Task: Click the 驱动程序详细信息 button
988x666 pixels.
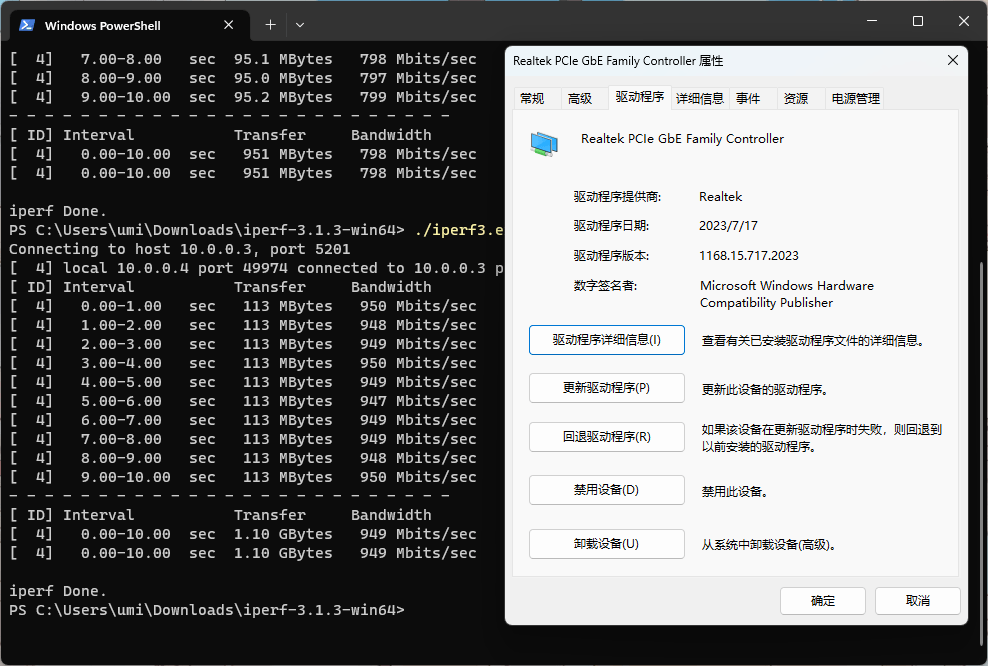Action: point(607,340)
